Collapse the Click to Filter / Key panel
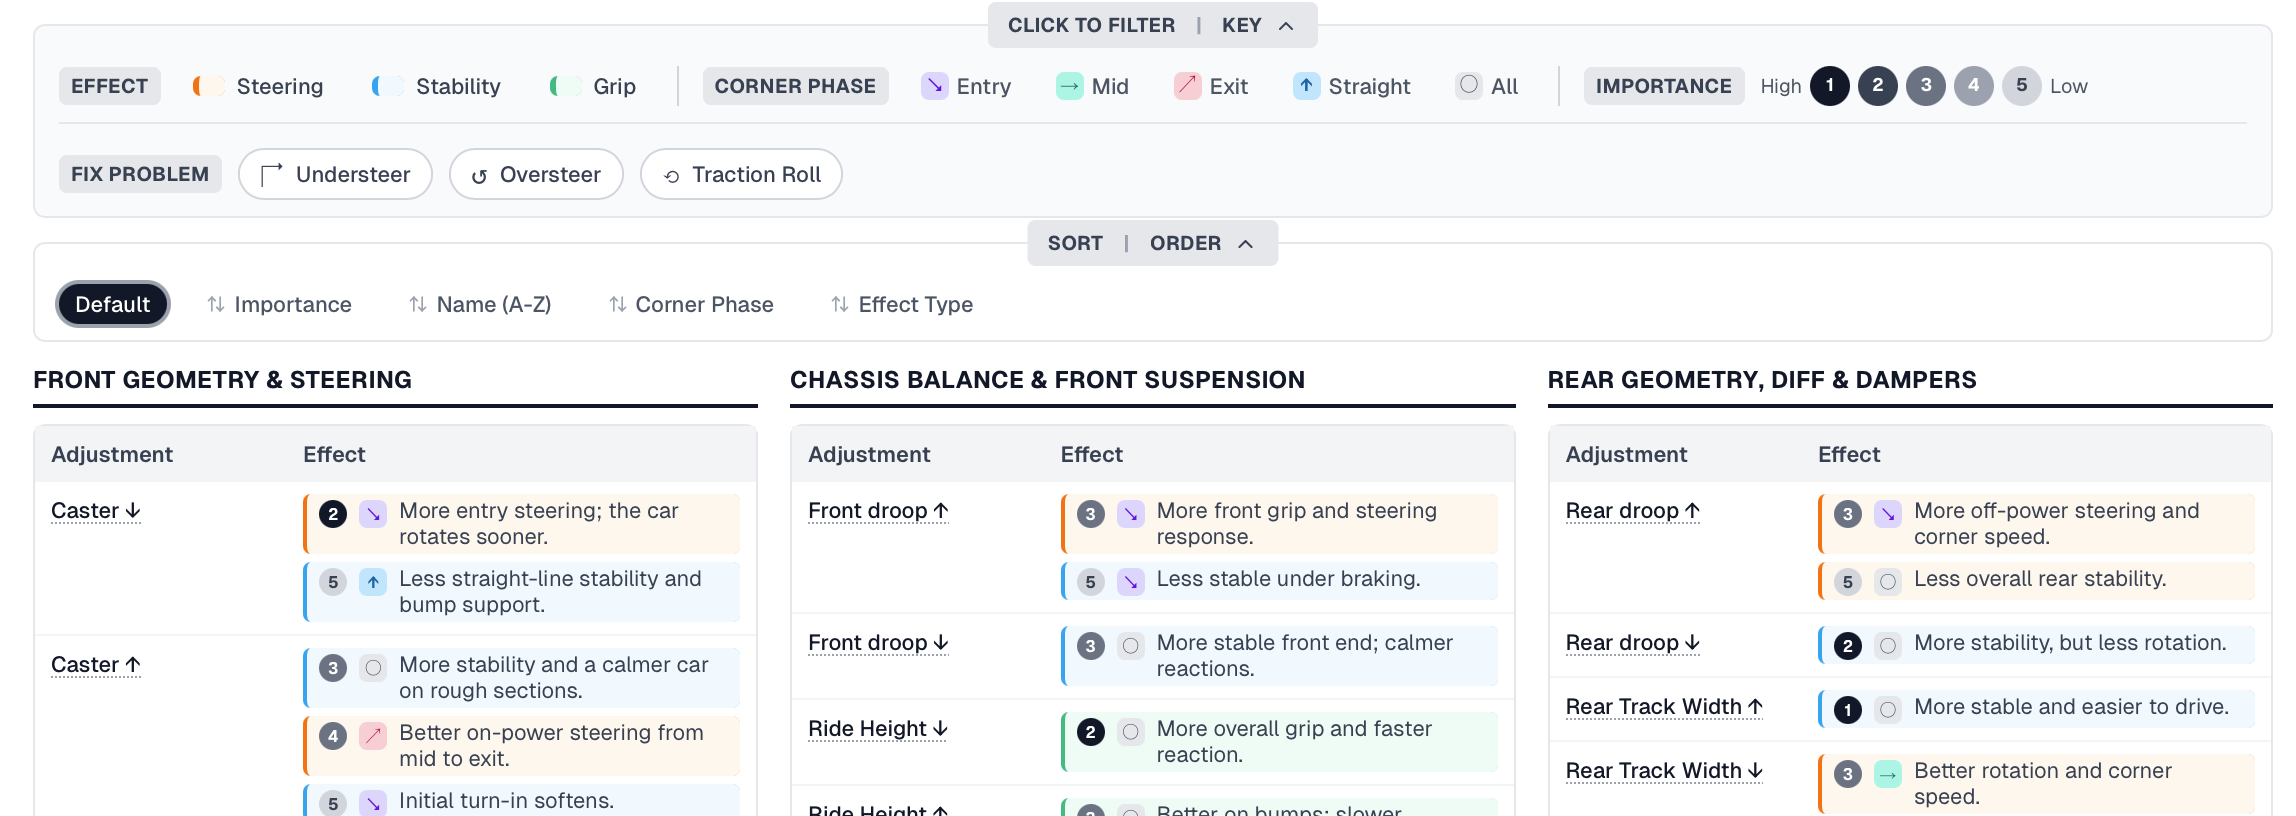The height and width of the screenshot is (816, 2296). pos(1152,25)
